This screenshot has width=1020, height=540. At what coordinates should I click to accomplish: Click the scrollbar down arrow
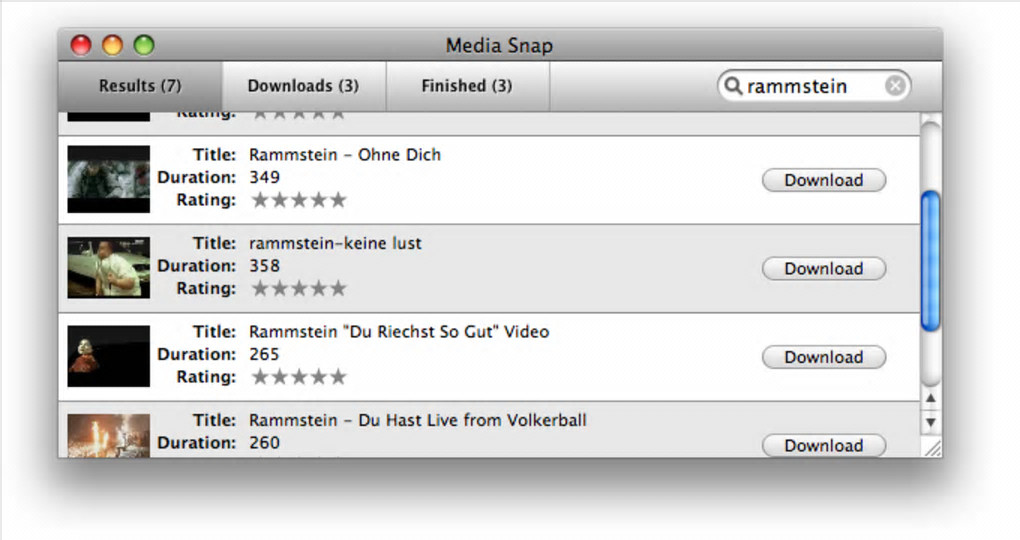click(931, 422)
